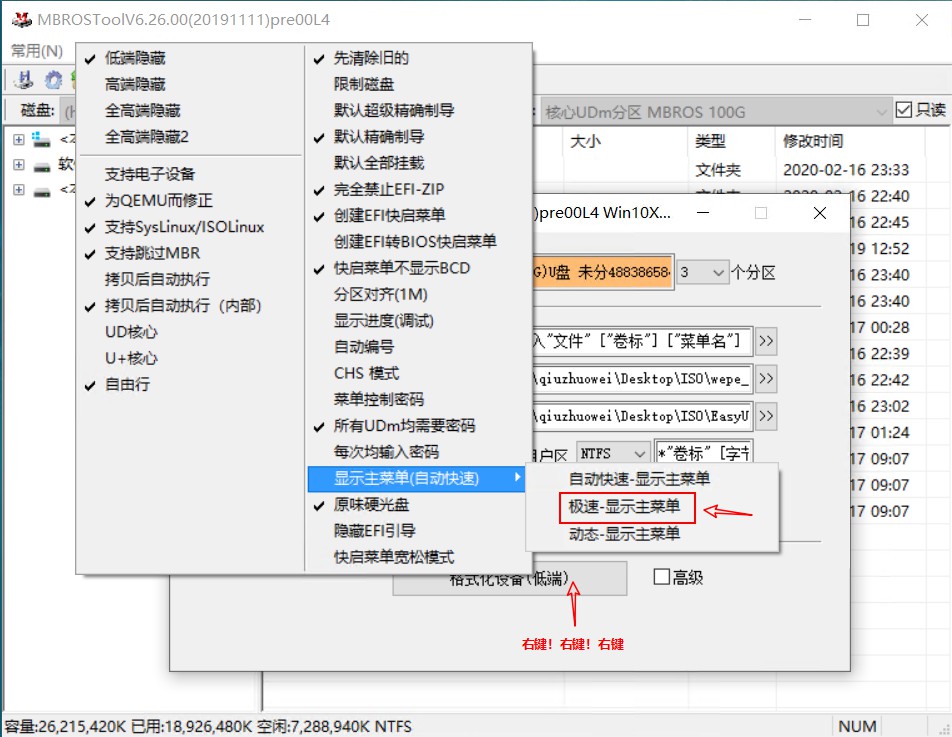
Task: Click the bottom drive icon in the device tree
Action: tap(41, 191)
